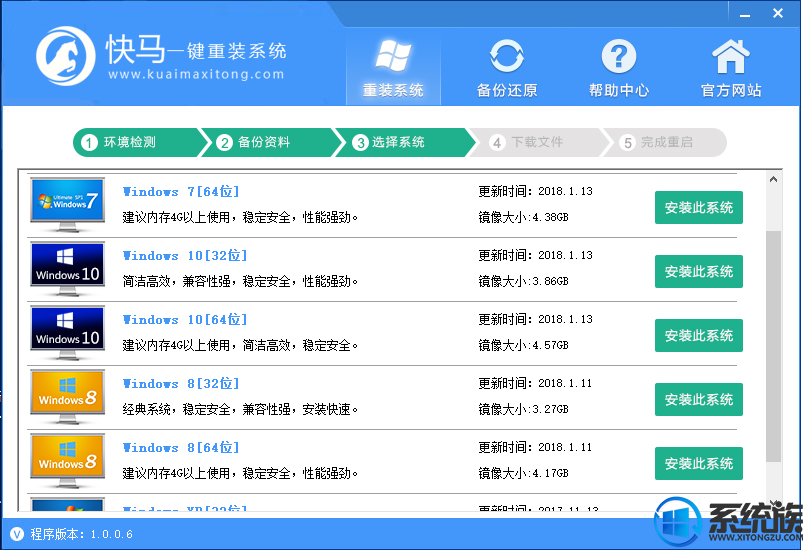Click the 镜像大小:3.27GB text
The image size is (803, 550).
(x=523, y=409)
